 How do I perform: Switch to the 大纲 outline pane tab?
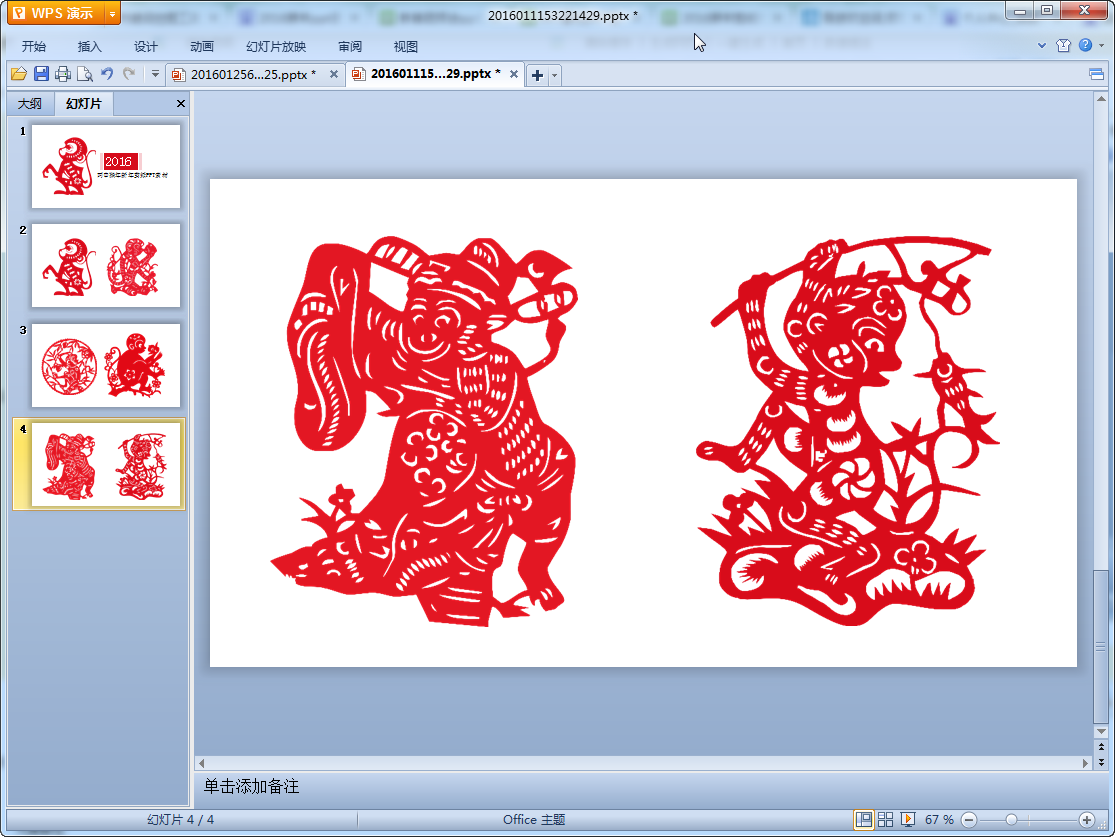(30, 104)
